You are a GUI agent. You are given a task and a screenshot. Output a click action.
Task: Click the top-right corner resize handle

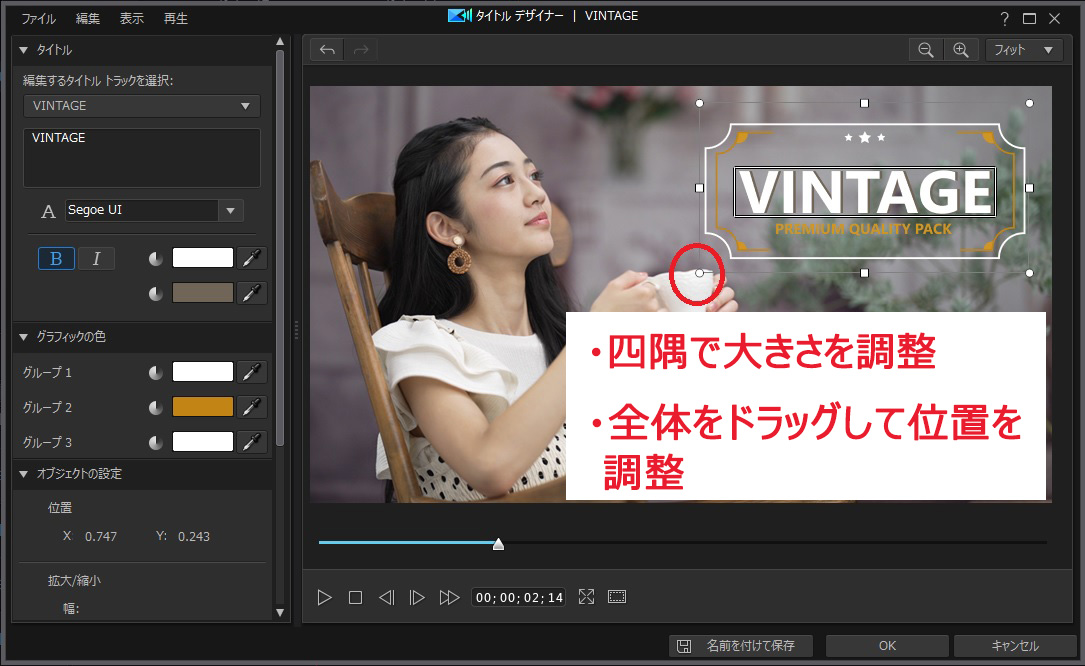click(x=1030, y=103)
